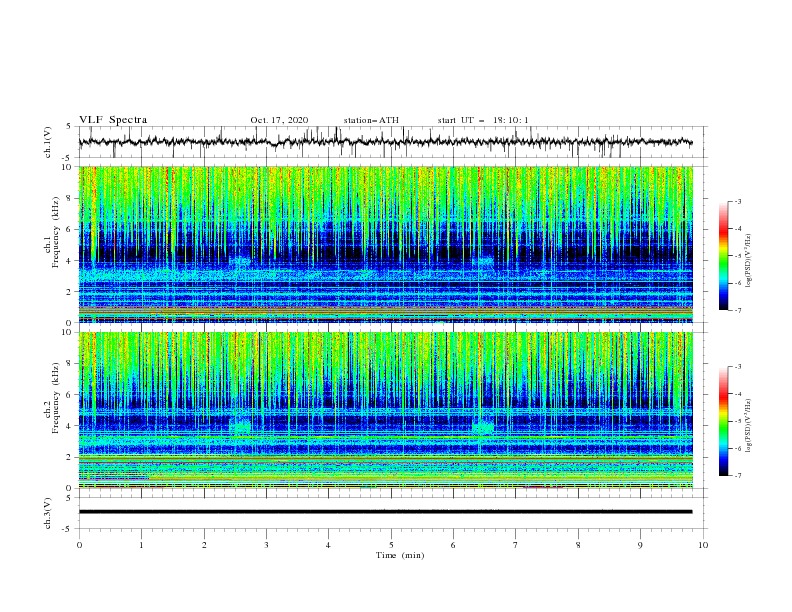Viewport: 792px width, 612px height.
Task: Click the "station=ATH" label
Action: [371, 120]
